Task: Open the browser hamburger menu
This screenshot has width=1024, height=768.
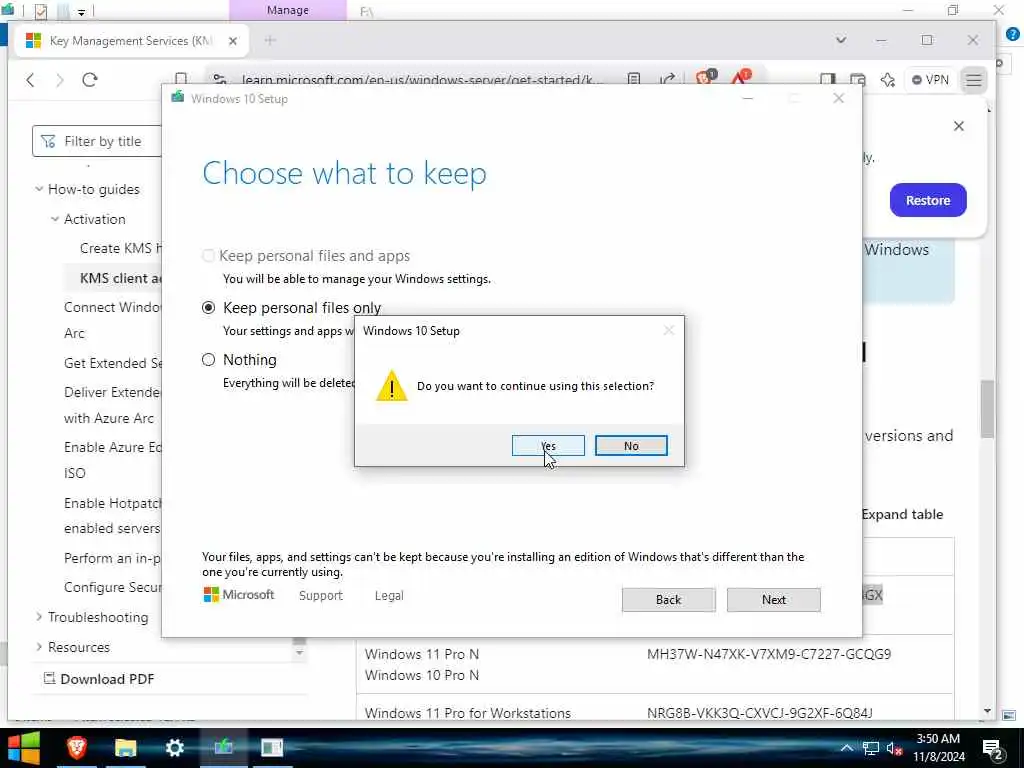Action: 973,80
